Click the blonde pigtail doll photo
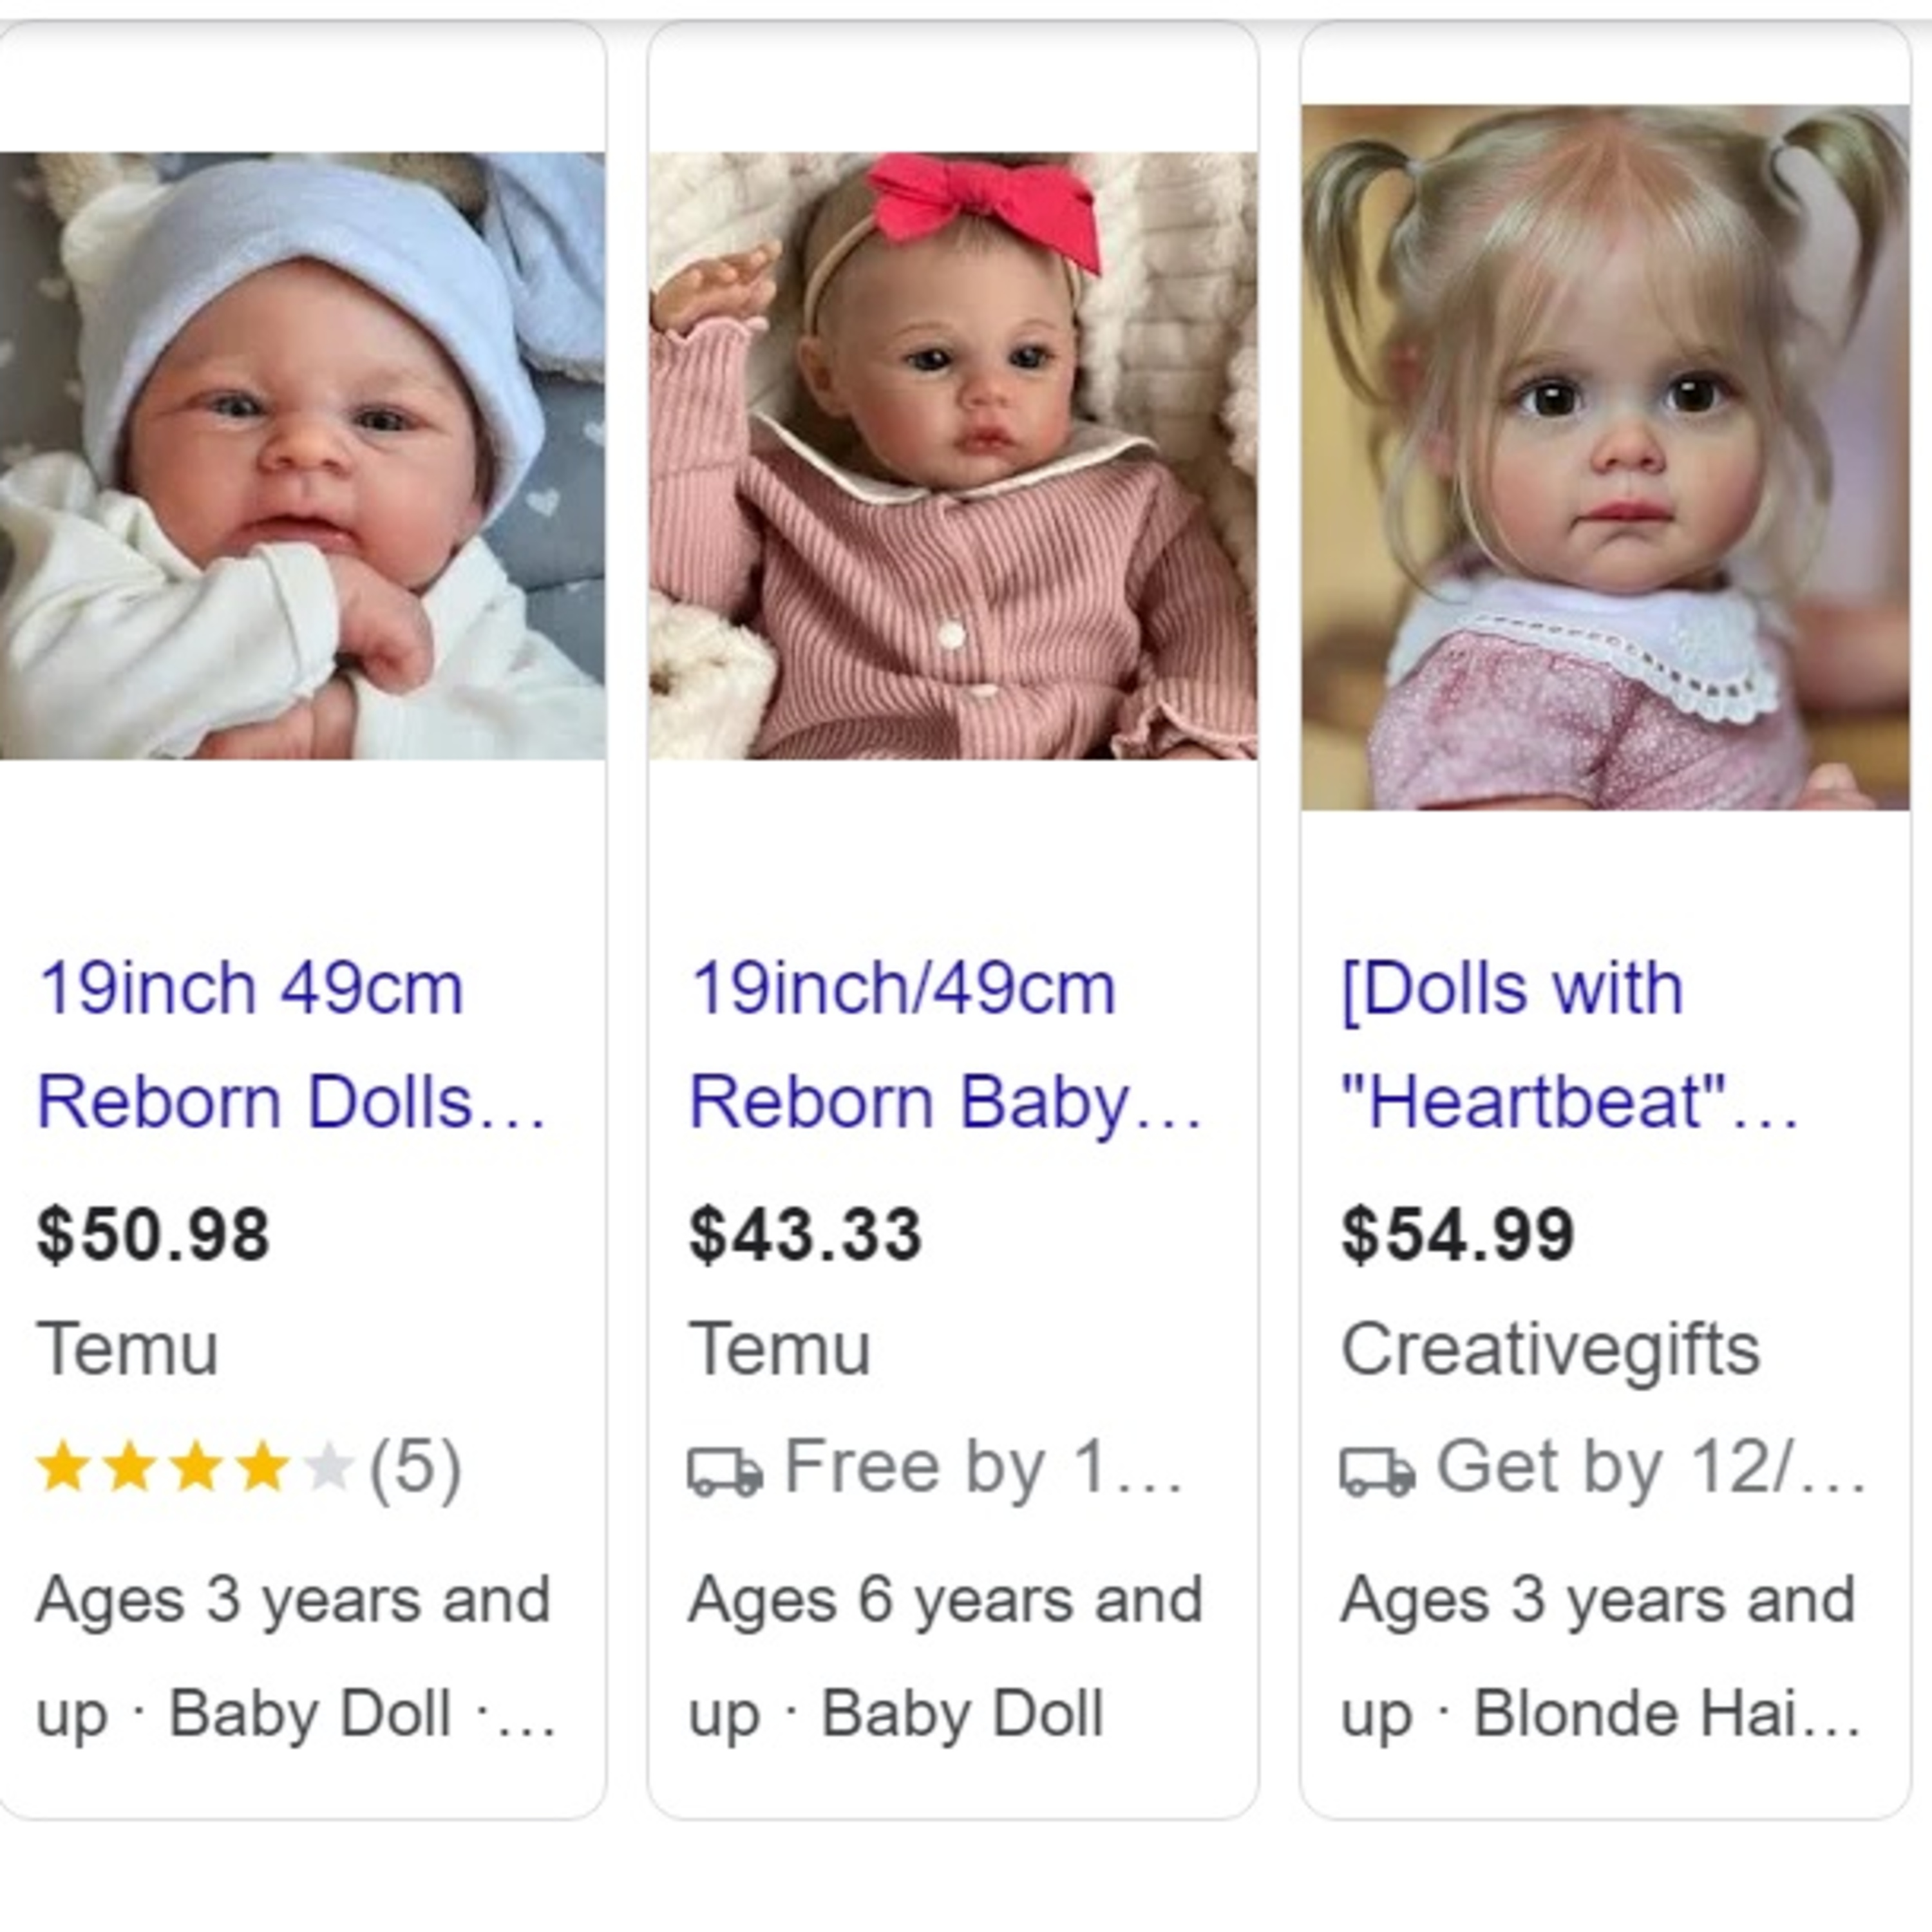This screenshot has height=1932, width=1932. pyautogui.click(x=1604, y=457)
